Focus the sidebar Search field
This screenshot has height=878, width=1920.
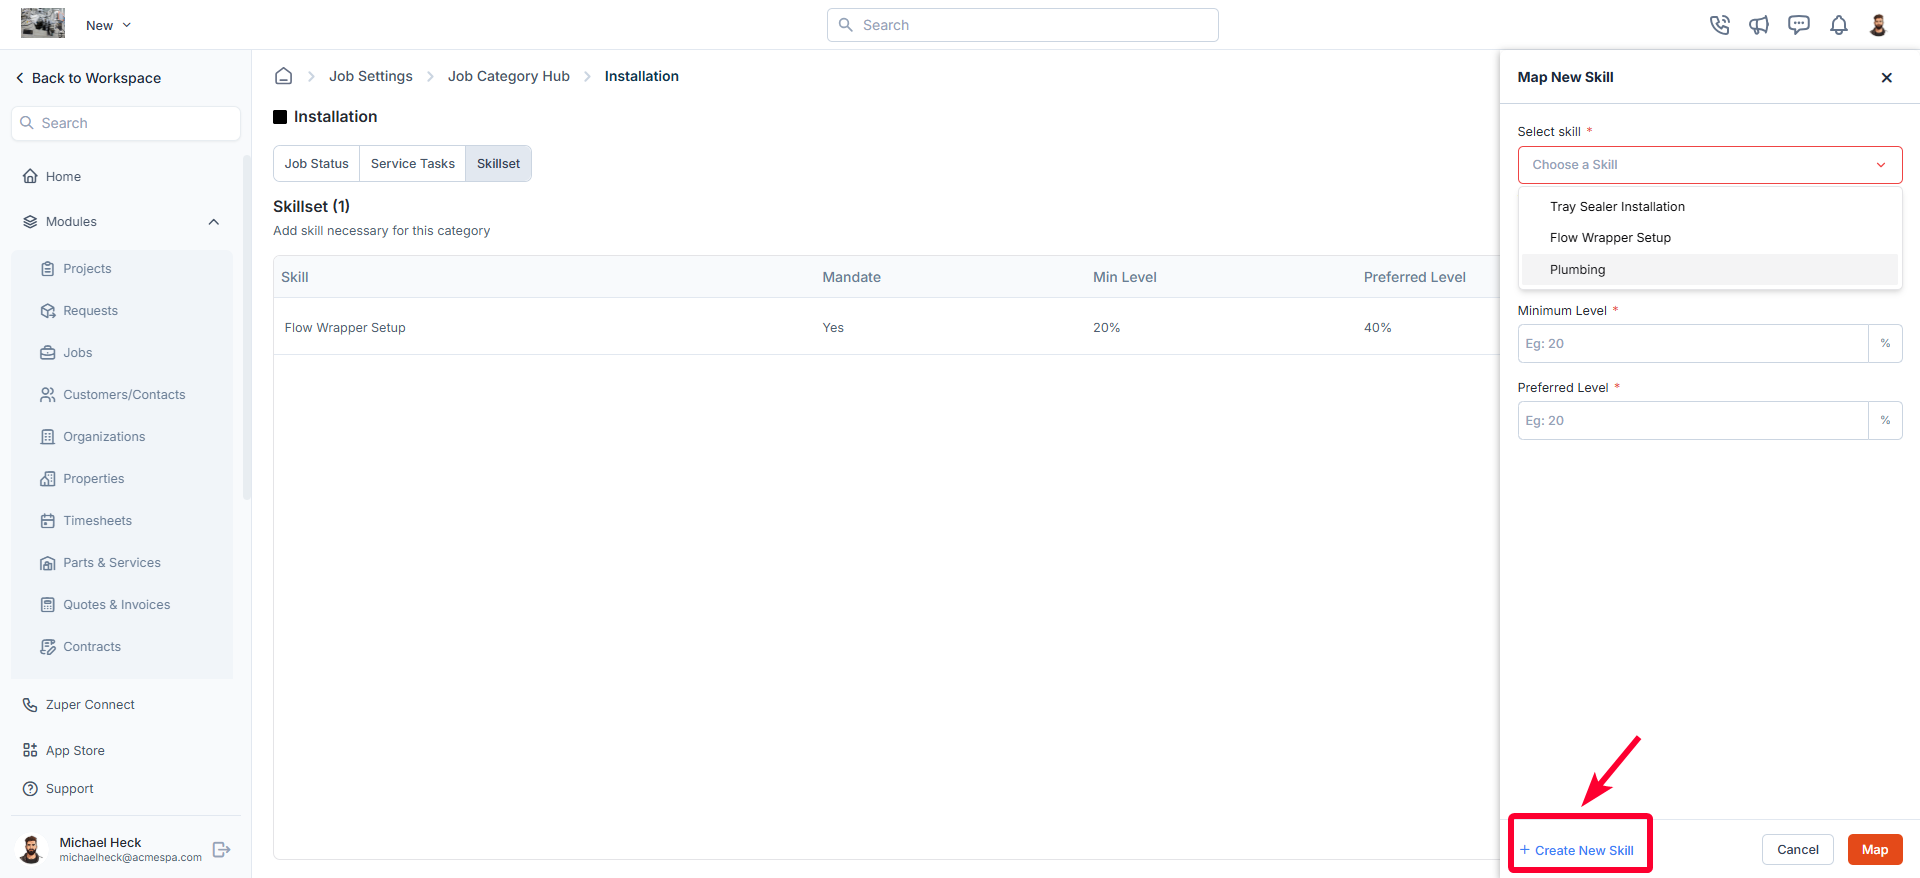tap(126, 123)
